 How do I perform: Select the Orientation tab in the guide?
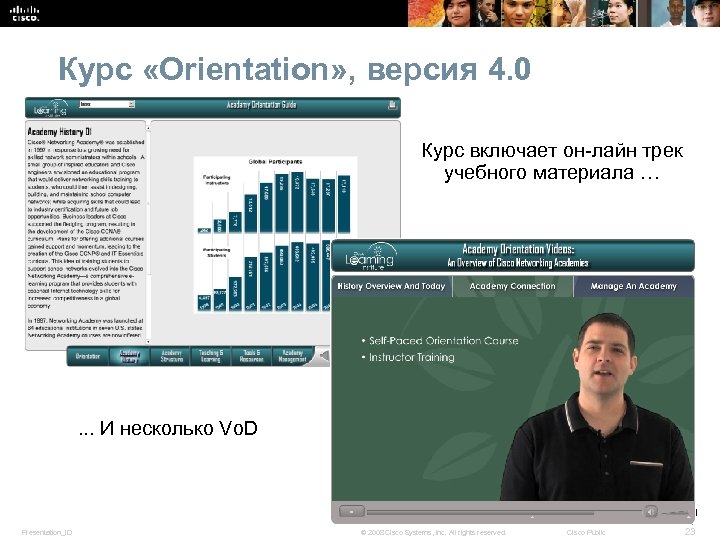(x=88, y=356)
